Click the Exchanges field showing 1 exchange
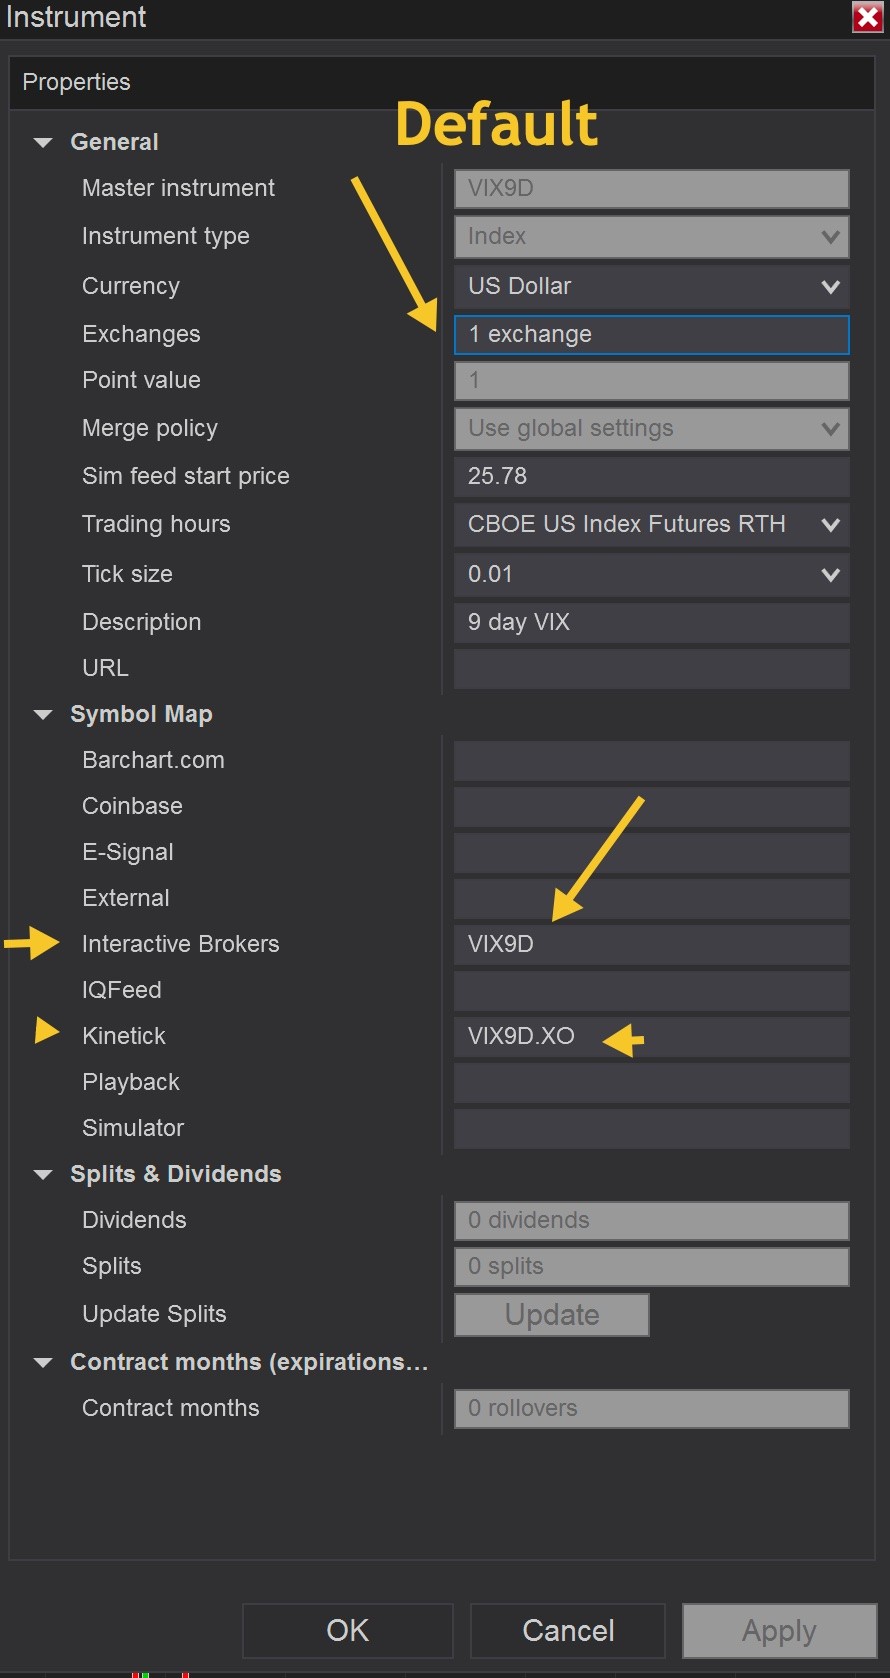890x1678 pixels. 651,335
